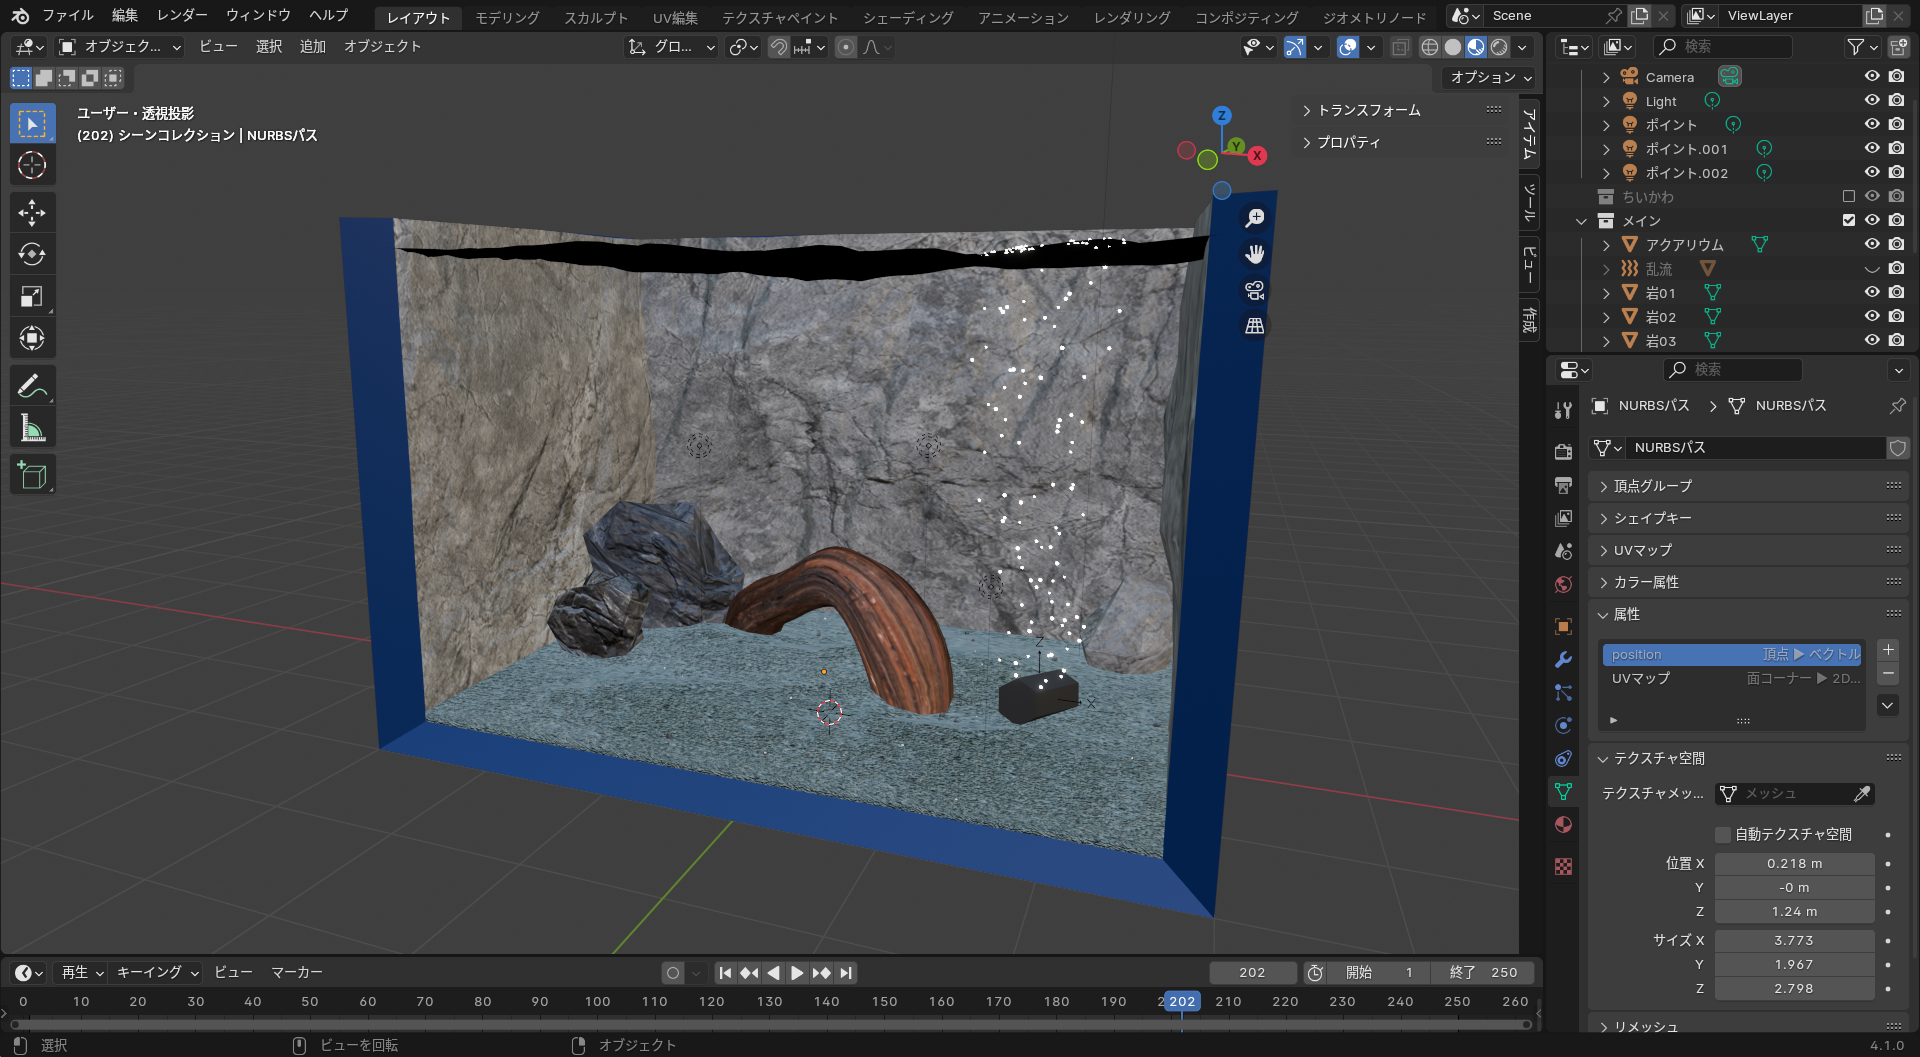The height and width of the screenshot is (1057, 1920).
Task: Open the Tool properties tab
Action: pyautogui.click(x=1564, y=410)
